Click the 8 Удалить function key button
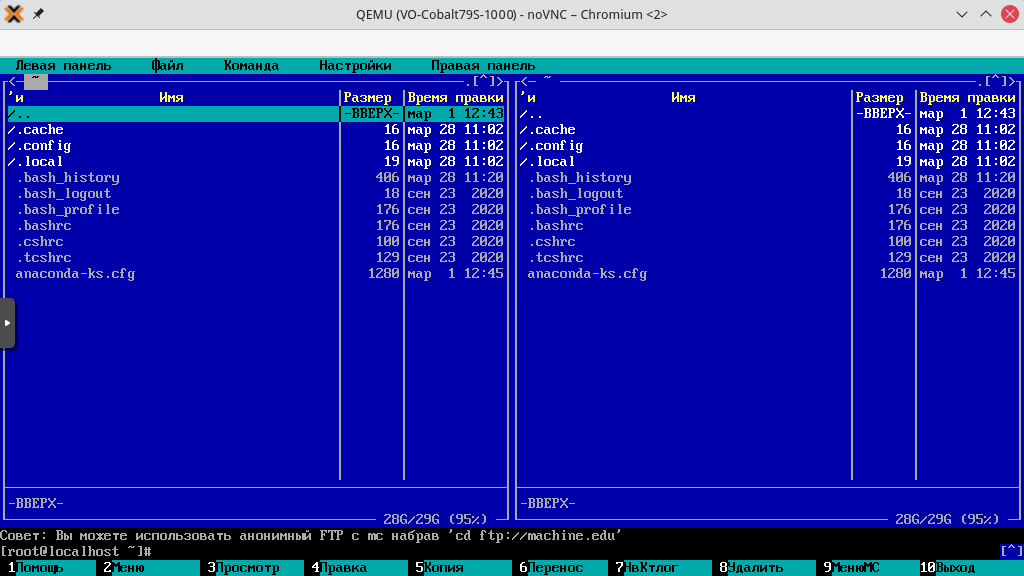Screen dimensions: 1024x576 (x=767, y=568)
